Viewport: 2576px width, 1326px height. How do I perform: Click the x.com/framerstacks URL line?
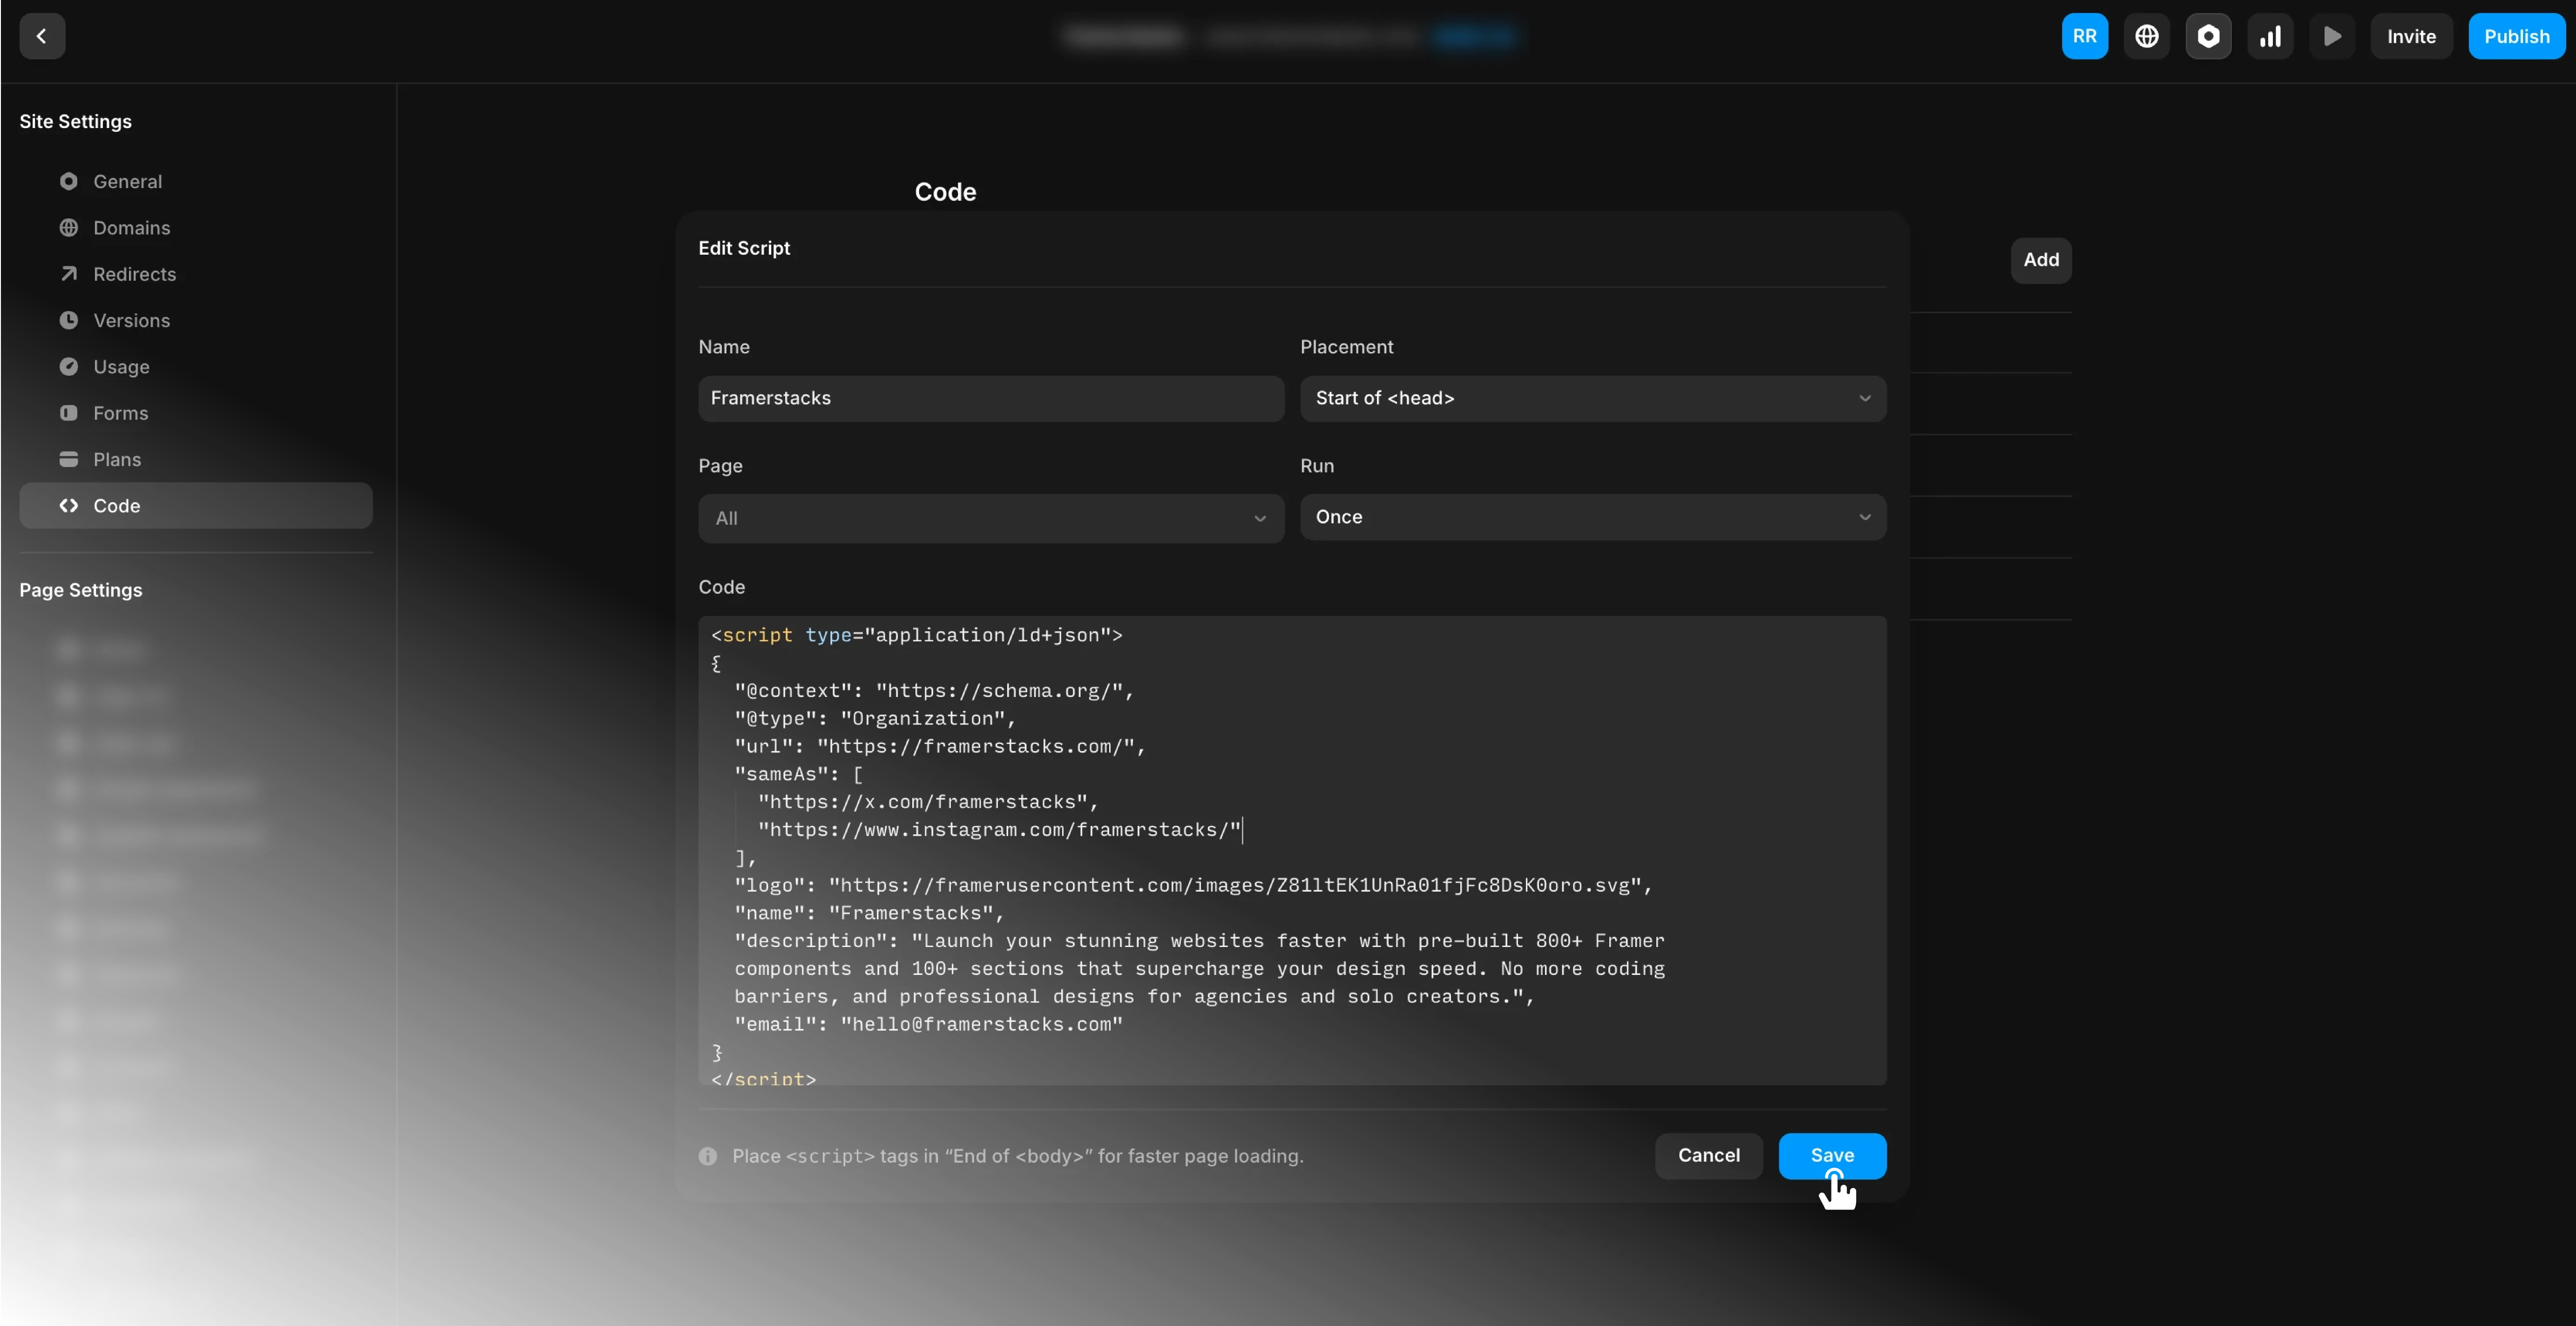(928, 802)
